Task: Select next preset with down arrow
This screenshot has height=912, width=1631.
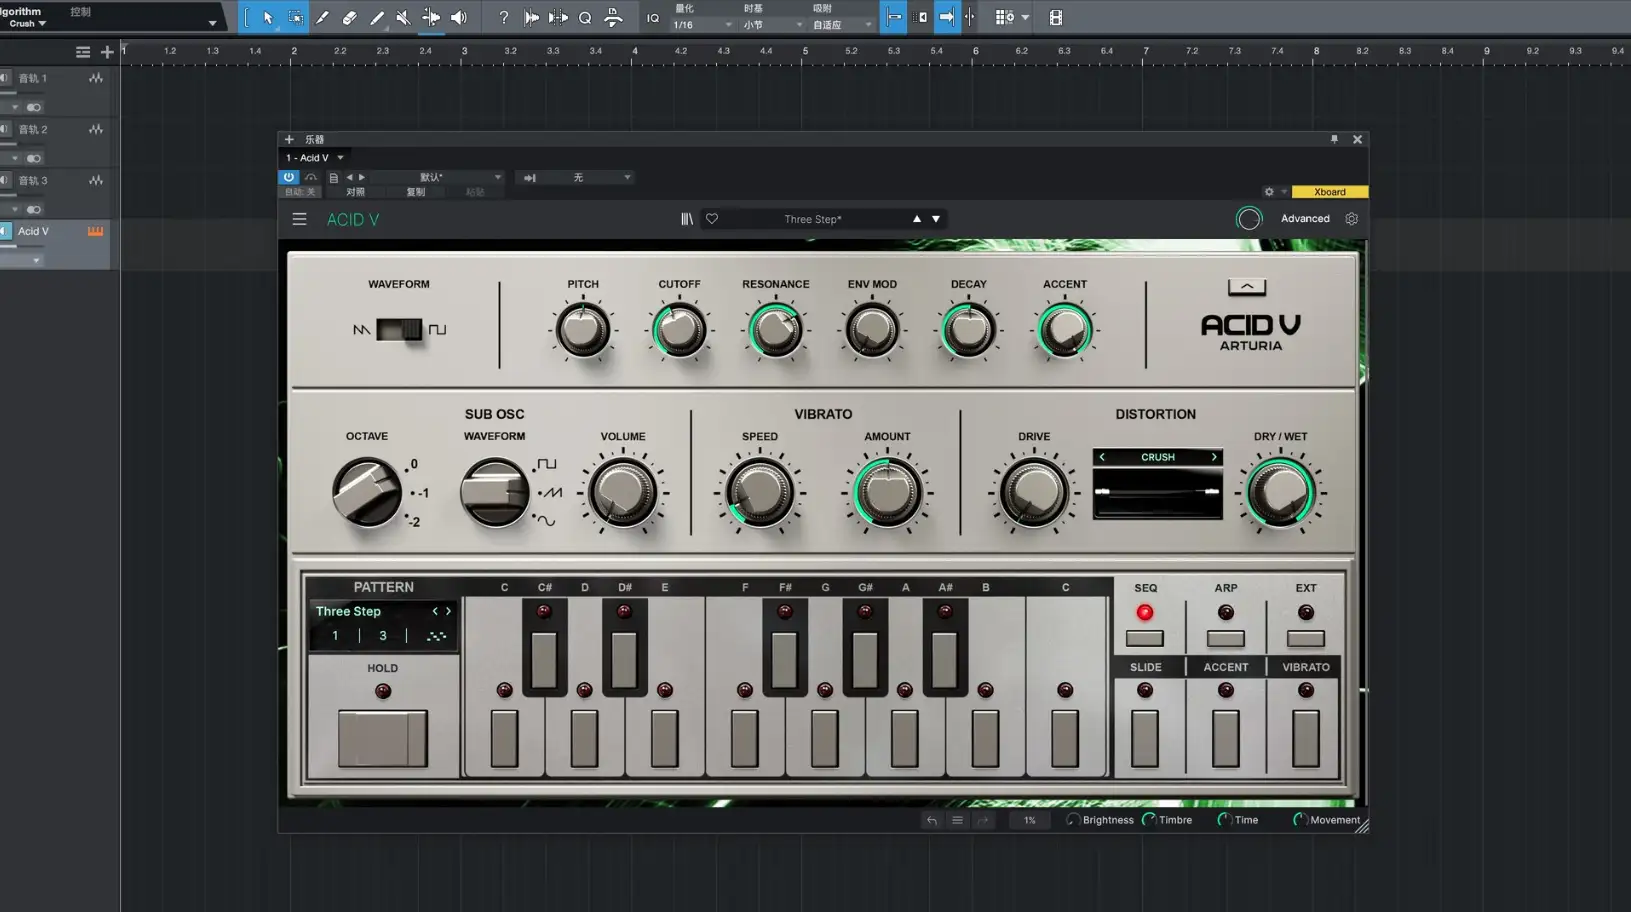Action: click(x=936, y=219)
